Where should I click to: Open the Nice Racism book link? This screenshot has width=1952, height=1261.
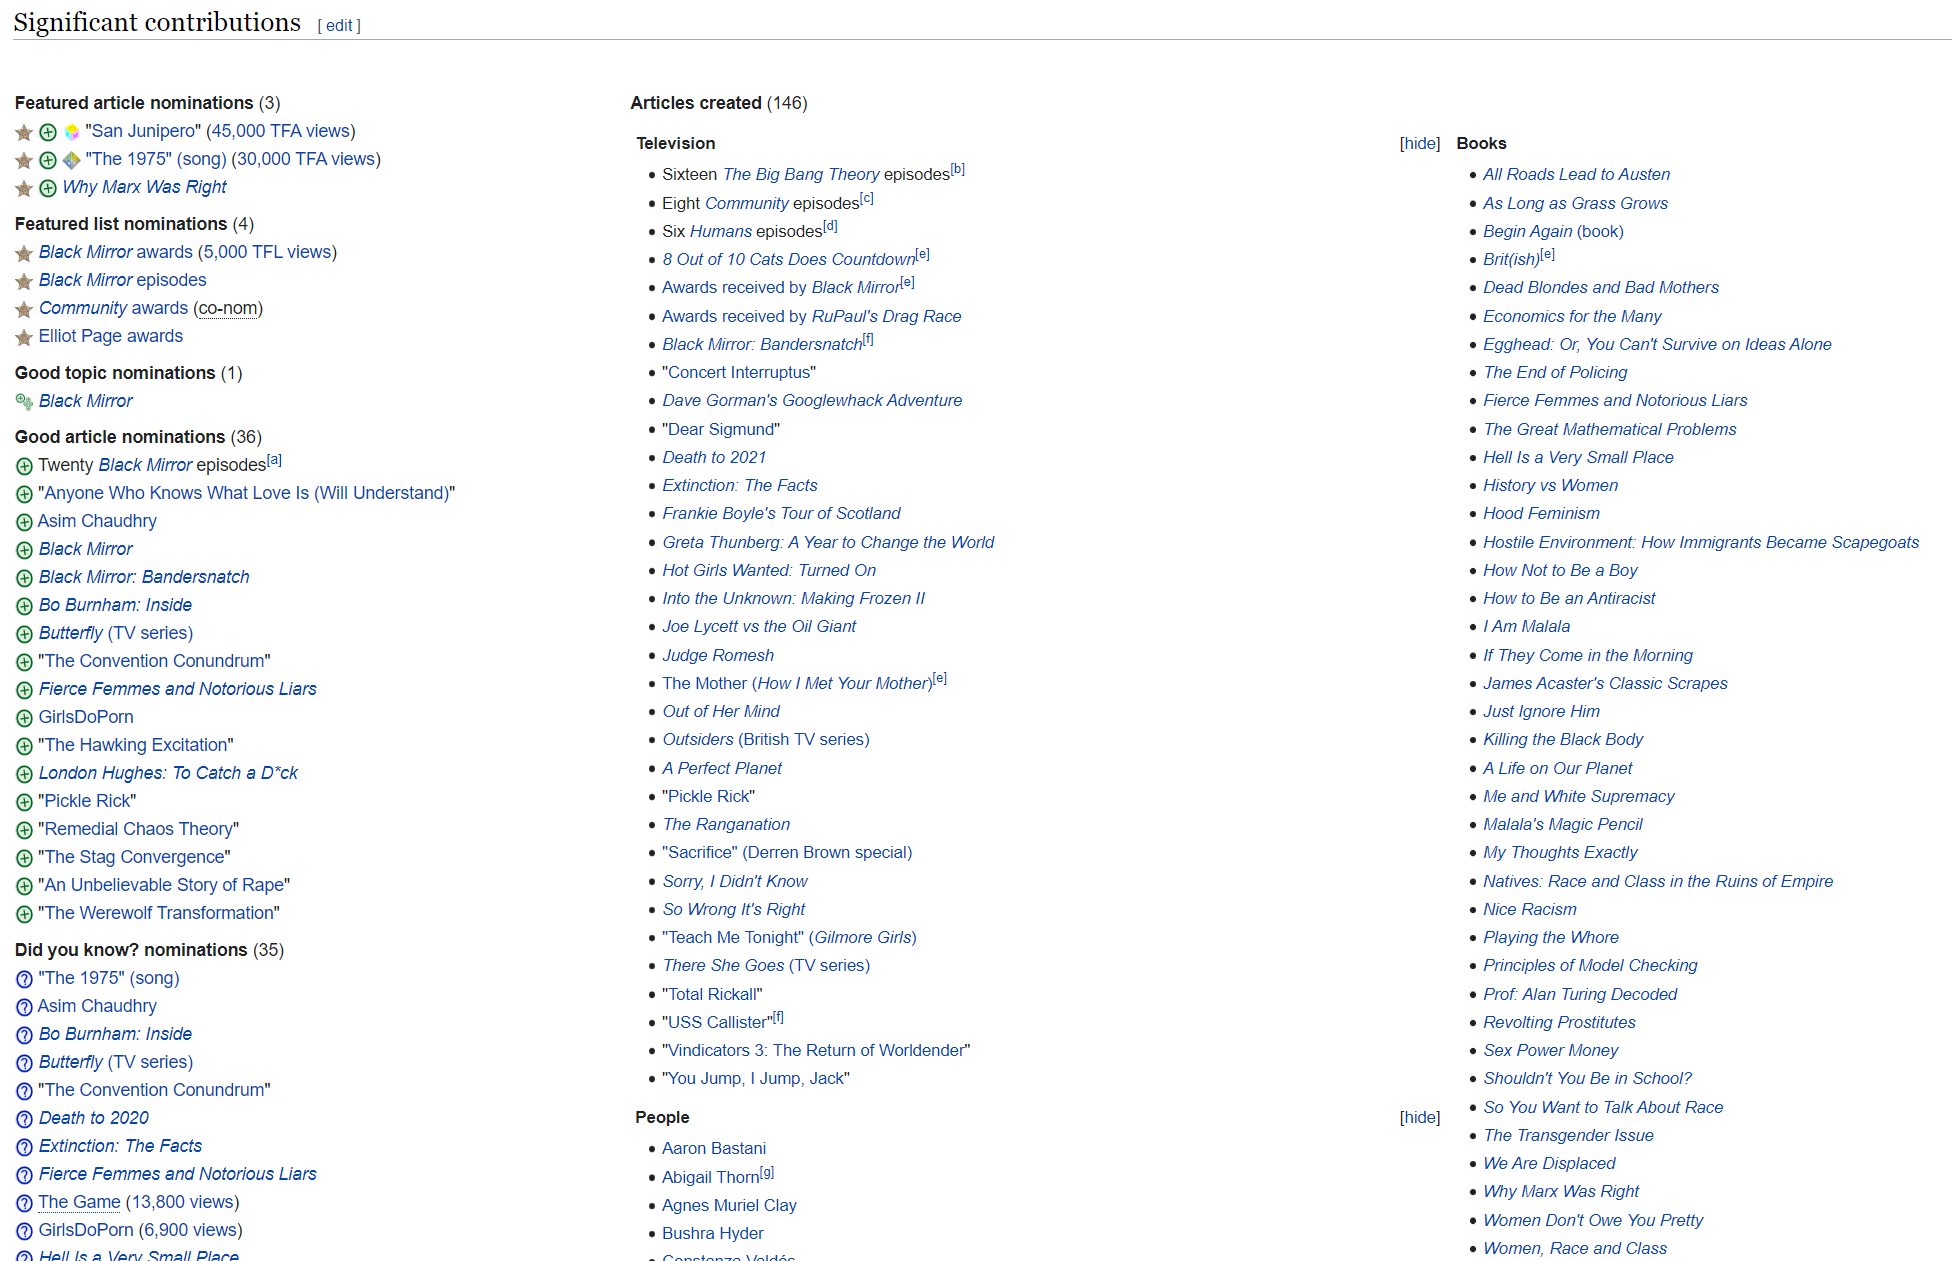[1529, 909]
